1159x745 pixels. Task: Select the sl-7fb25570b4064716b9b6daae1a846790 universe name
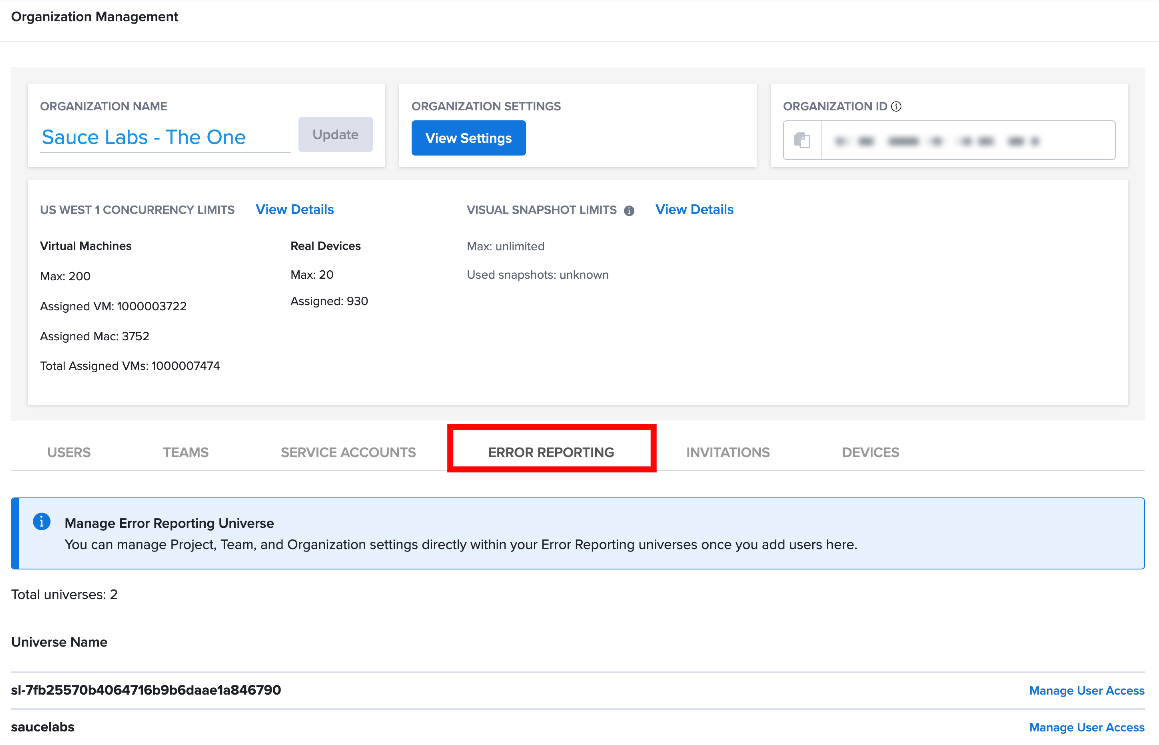146,690
